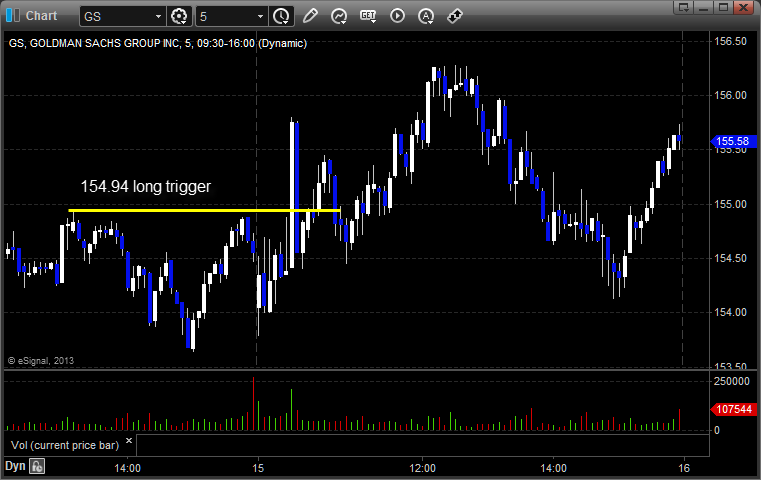761x480 pixels.
Task: Click the GET tools icon
Action: tap(368, 16)
